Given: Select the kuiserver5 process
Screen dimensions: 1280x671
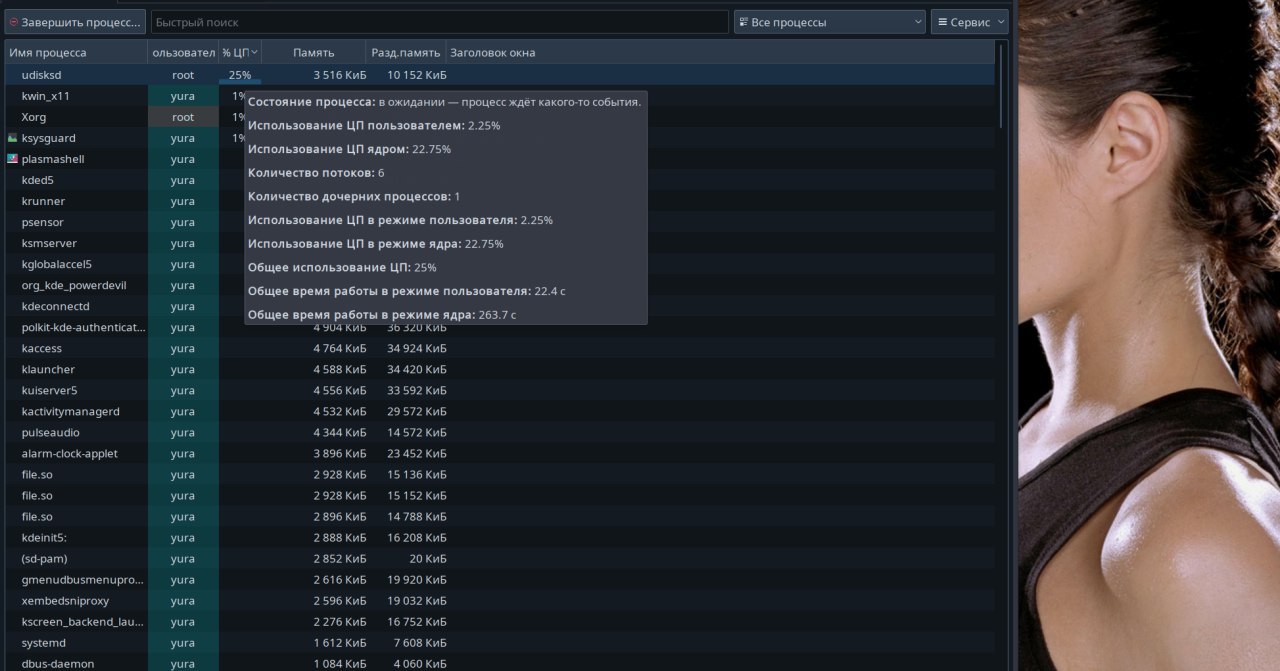Looking at the screenshot, I should [x=49, y=390].
